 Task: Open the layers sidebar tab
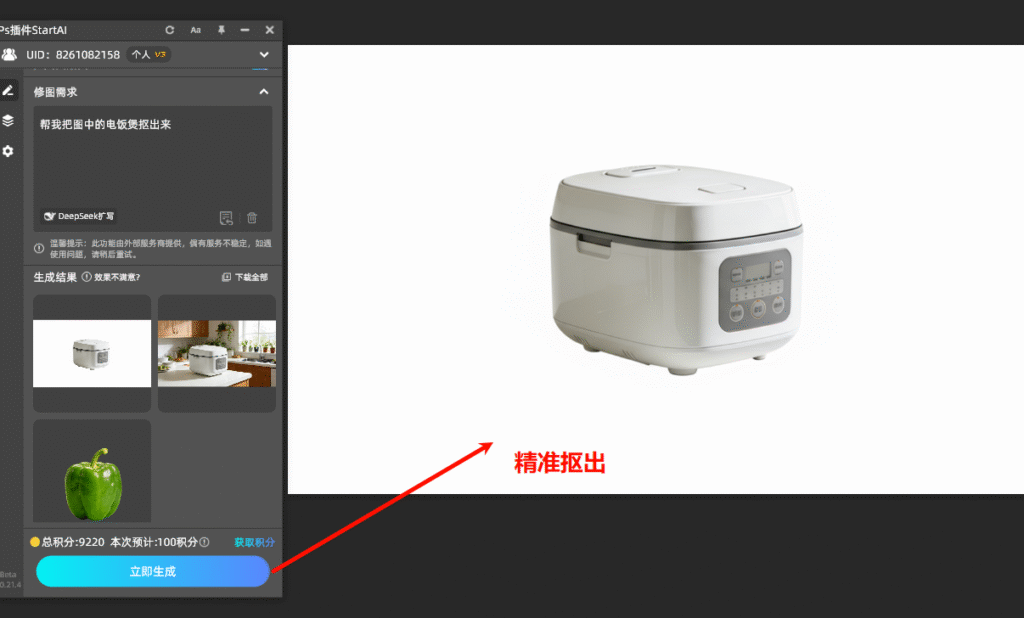coord(8,120)
